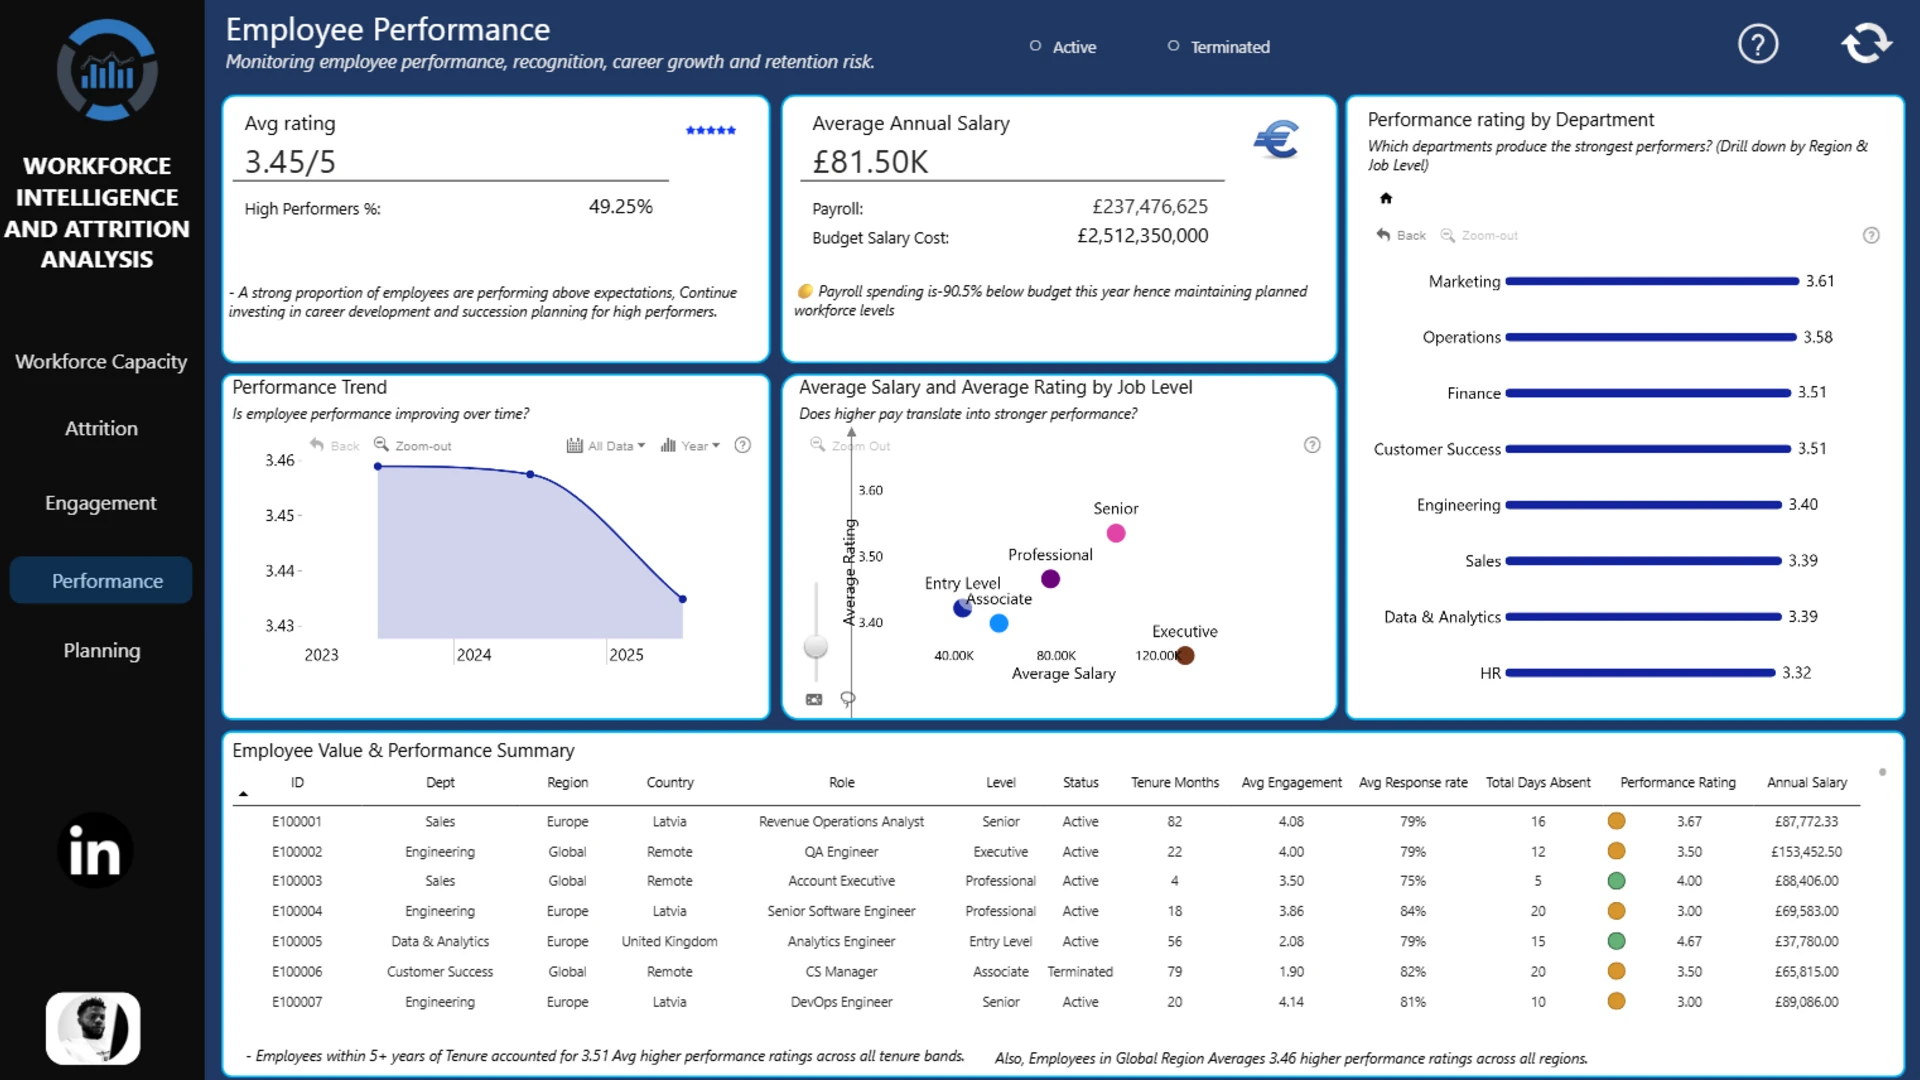Select the Terminated radio button
Screen dimensions: 1920x1080
(1173, 46)
